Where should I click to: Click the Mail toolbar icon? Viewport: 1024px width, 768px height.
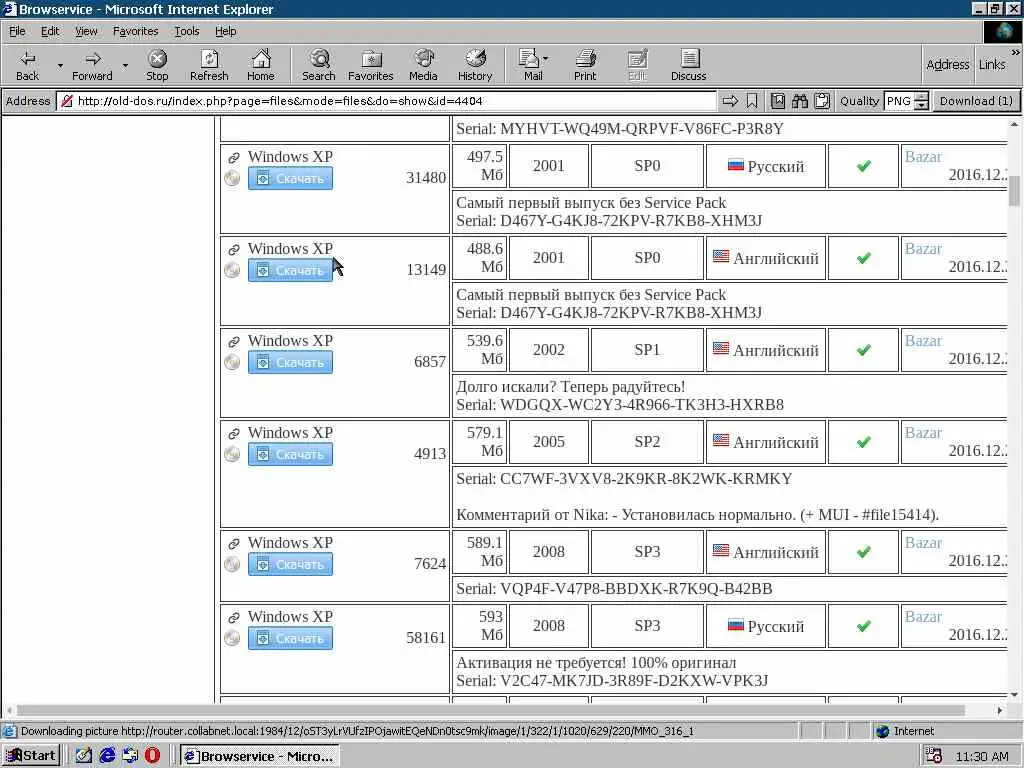[x=533, y=65]
